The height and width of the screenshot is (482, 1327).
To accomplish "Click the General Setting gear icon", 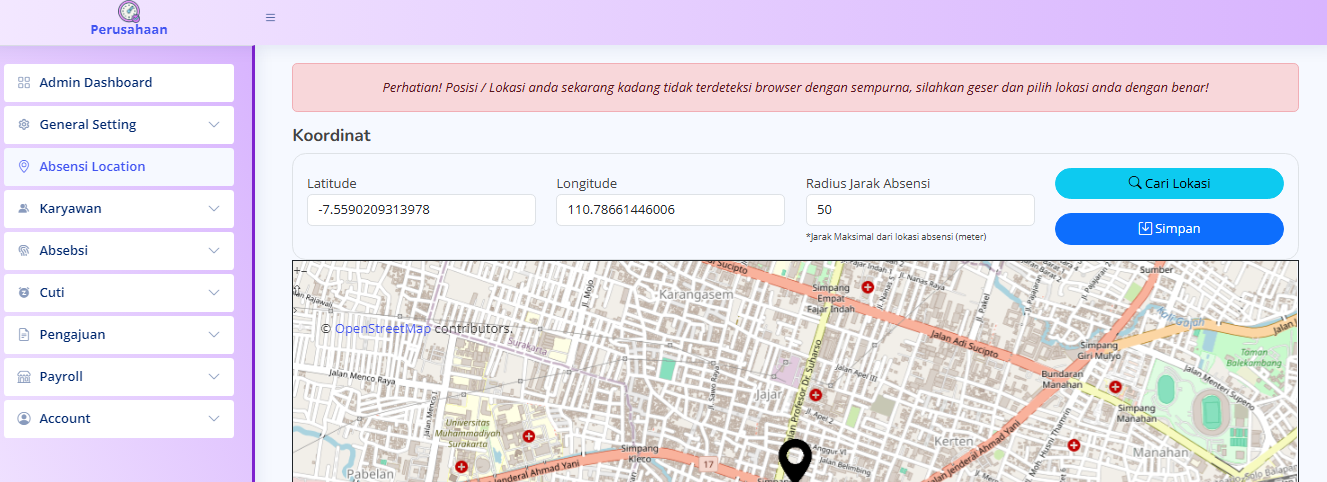I will pyautogui.click(x=24, y=125).
